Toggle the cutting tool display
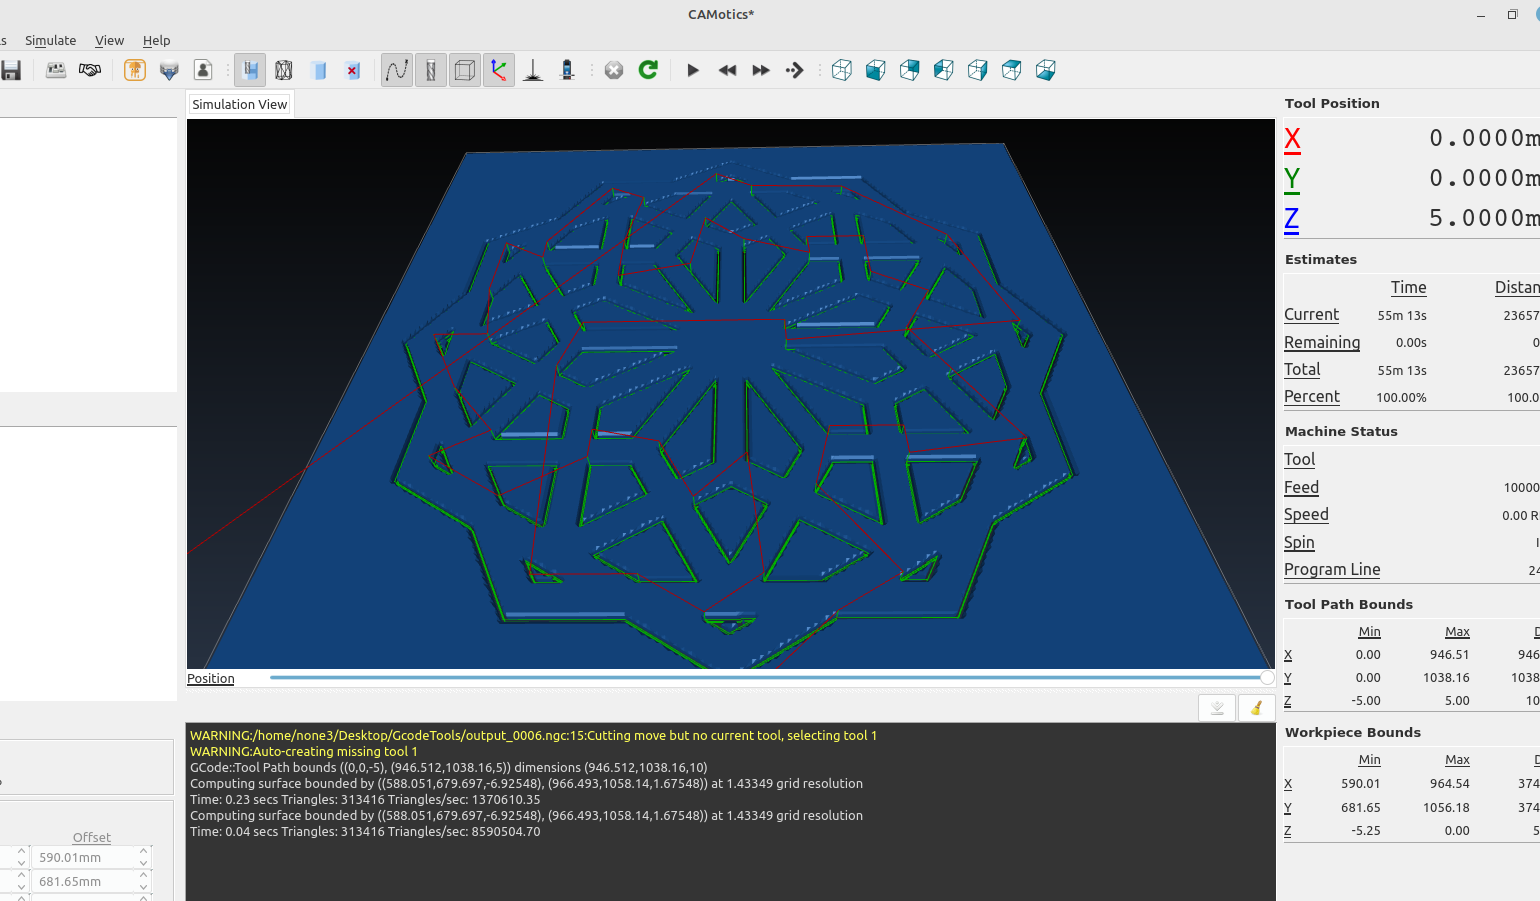The image size is (1540, 901). pyautogui.click(x=430, y=70)
